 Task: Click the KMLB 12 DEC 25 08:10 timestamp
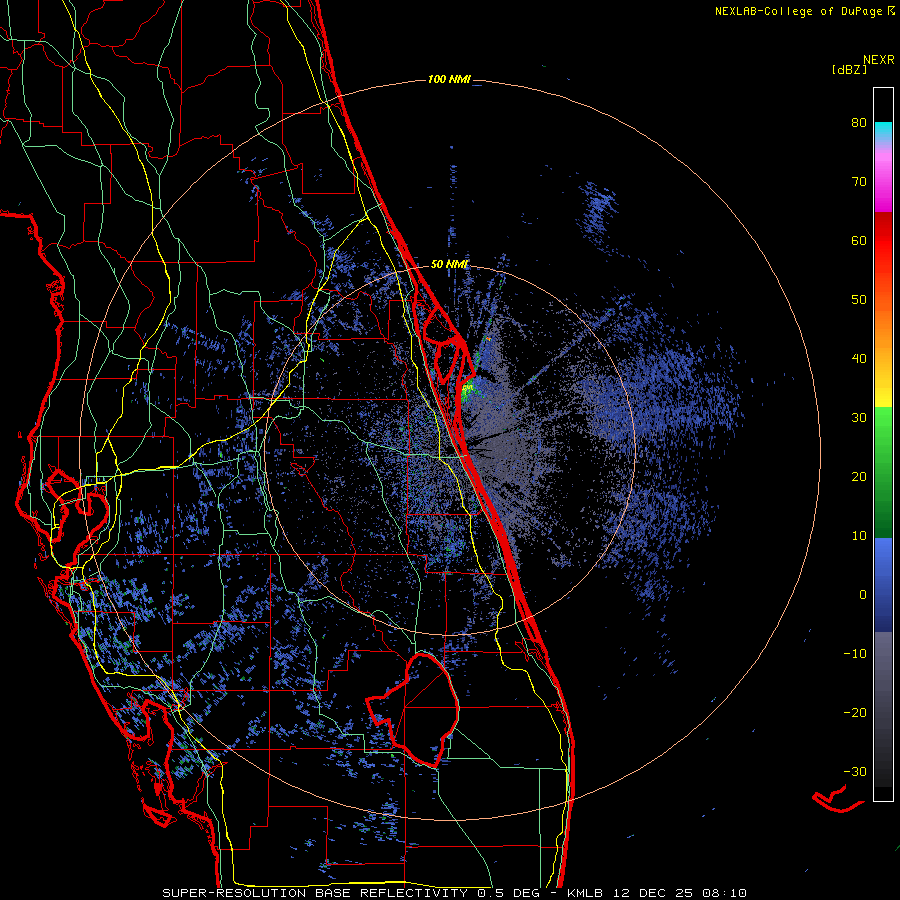pyautogui.click(x=657, y=893)
